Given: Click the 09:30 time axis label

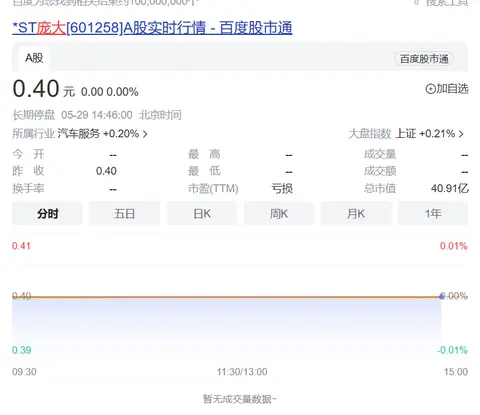Looking at the screenshot, I should pos(24,372).
